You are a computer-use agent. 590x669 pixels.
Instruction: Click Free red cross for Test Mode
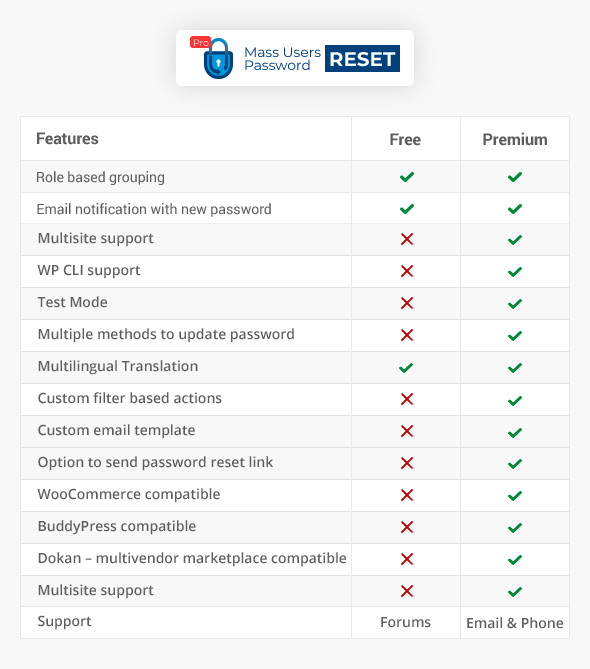click(x=407, y=303)
